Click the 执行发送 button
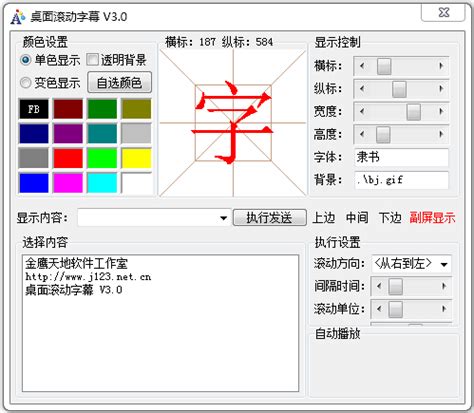 tap(269, 218)
